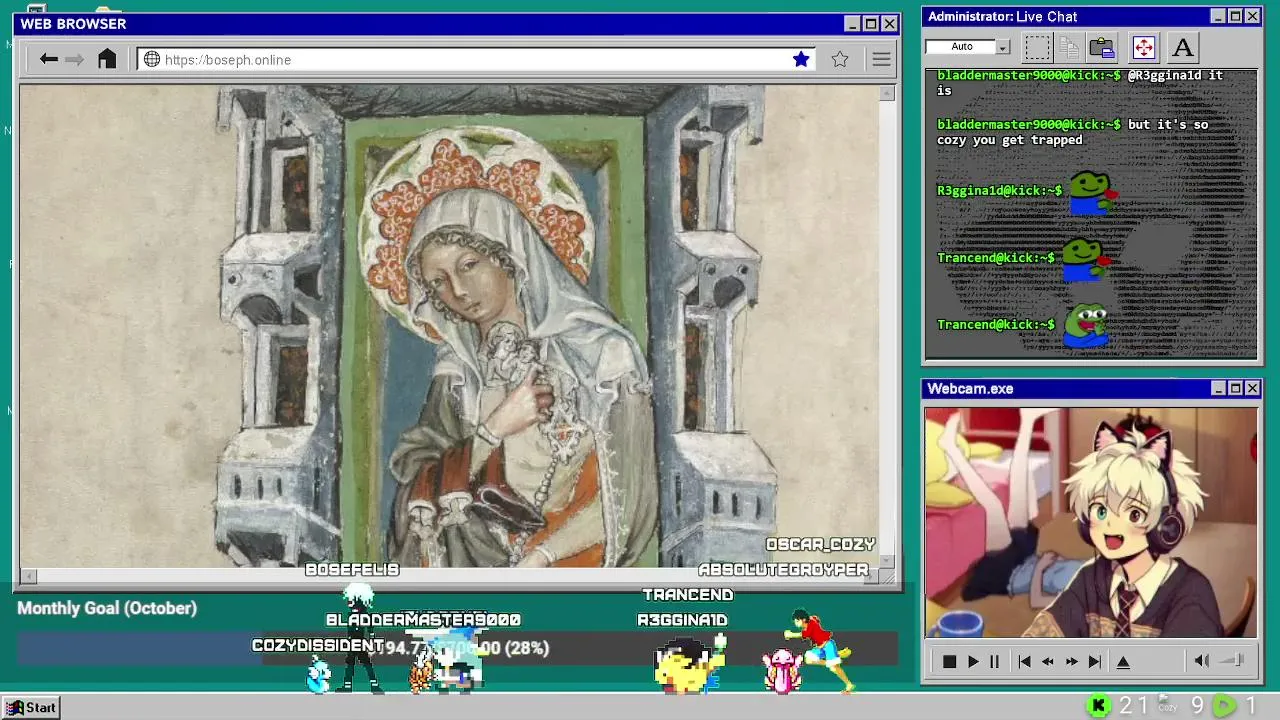Click the browser horizontal scrollbar right arrow

click(x=872, y=575)
